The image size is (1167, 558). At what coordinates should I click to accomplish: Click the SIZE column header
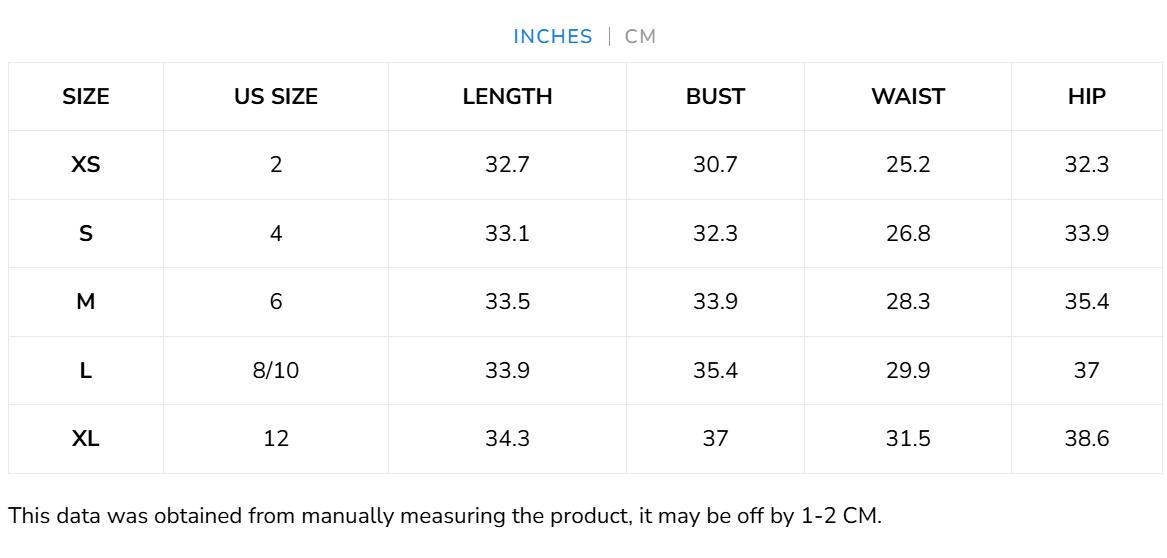86,97
